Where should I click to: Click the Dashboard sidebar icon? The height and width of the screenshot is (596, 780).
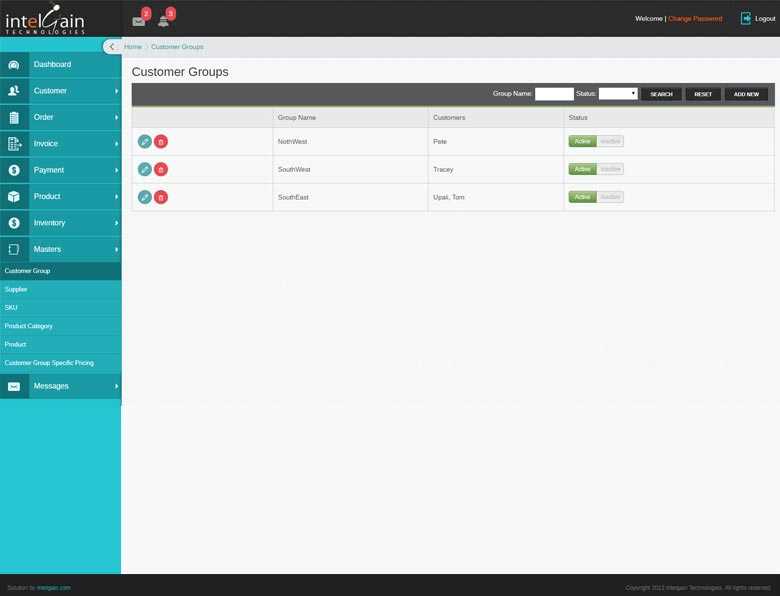[14, 65]
